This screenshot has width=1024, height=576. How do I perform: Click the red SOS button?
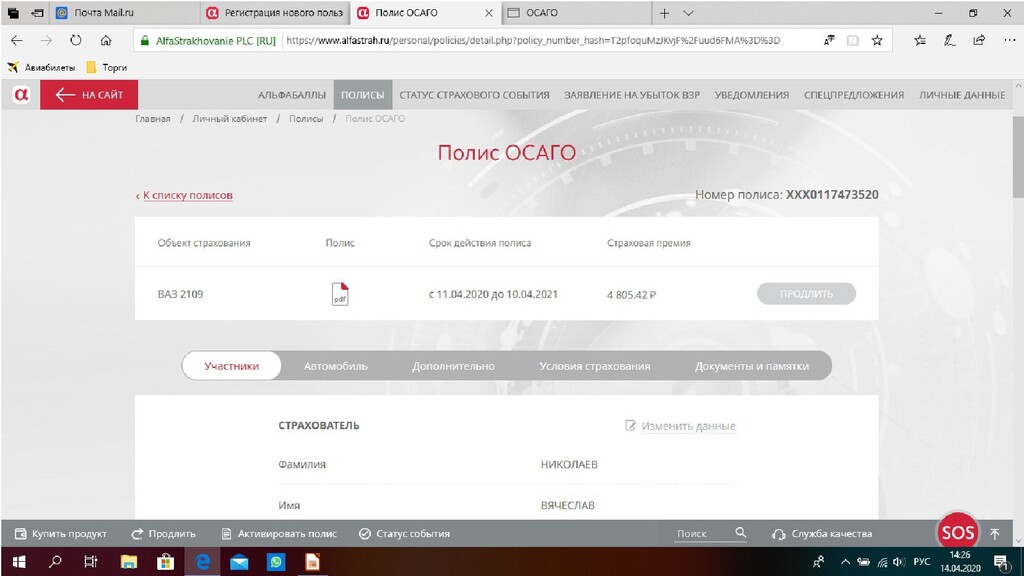(957, 533)
